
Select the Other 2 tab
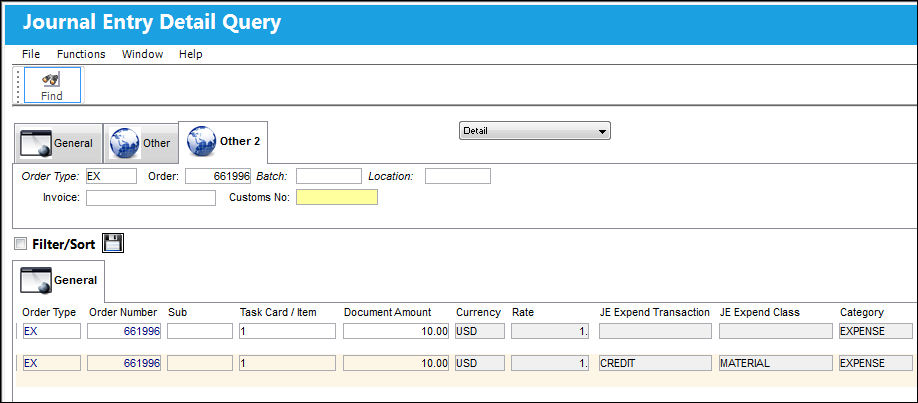click(x=223, y=142)
